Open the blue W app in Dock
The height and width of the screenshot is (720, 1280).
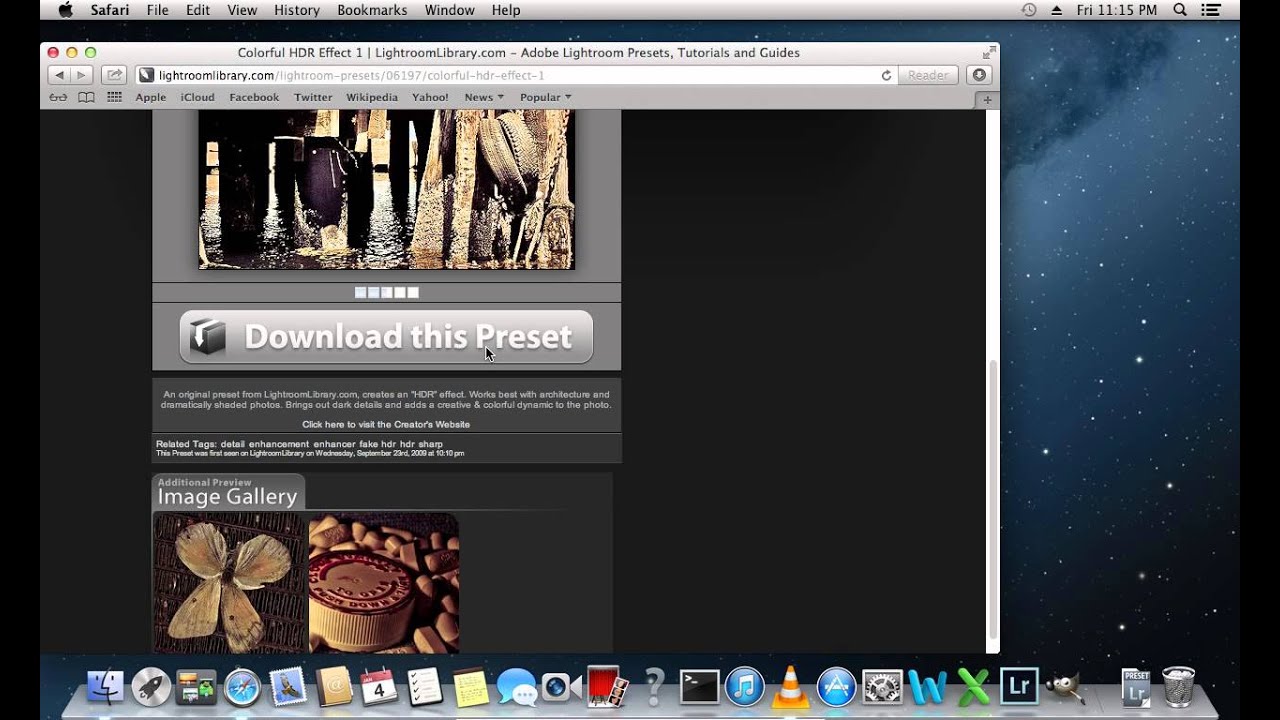(928, 687)
